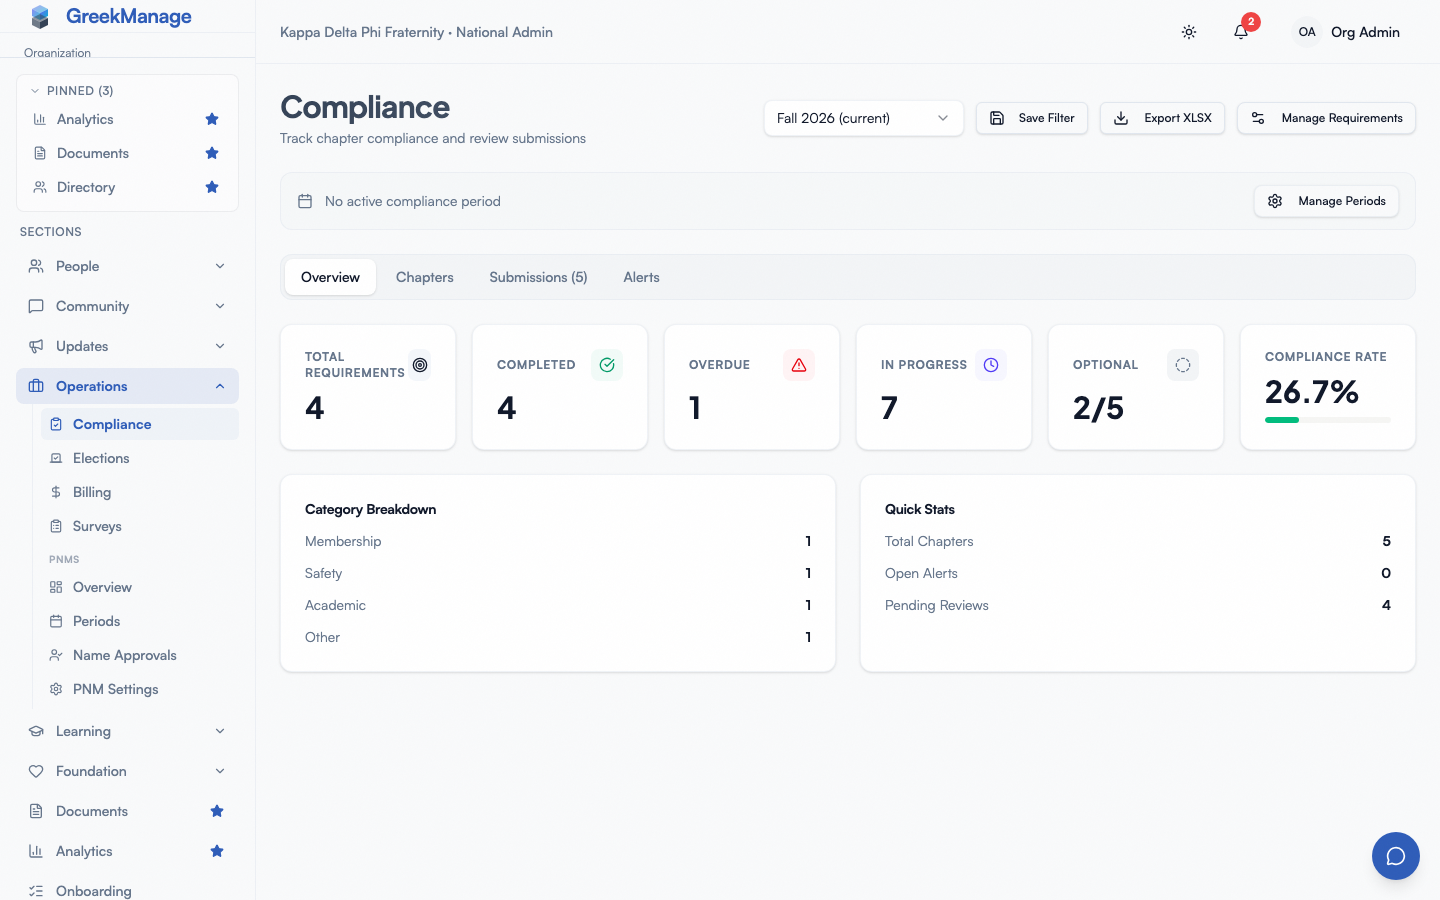Screen dimensions: 1440x900
Task: Click the pinned Directory people icon
Action: 40,187
